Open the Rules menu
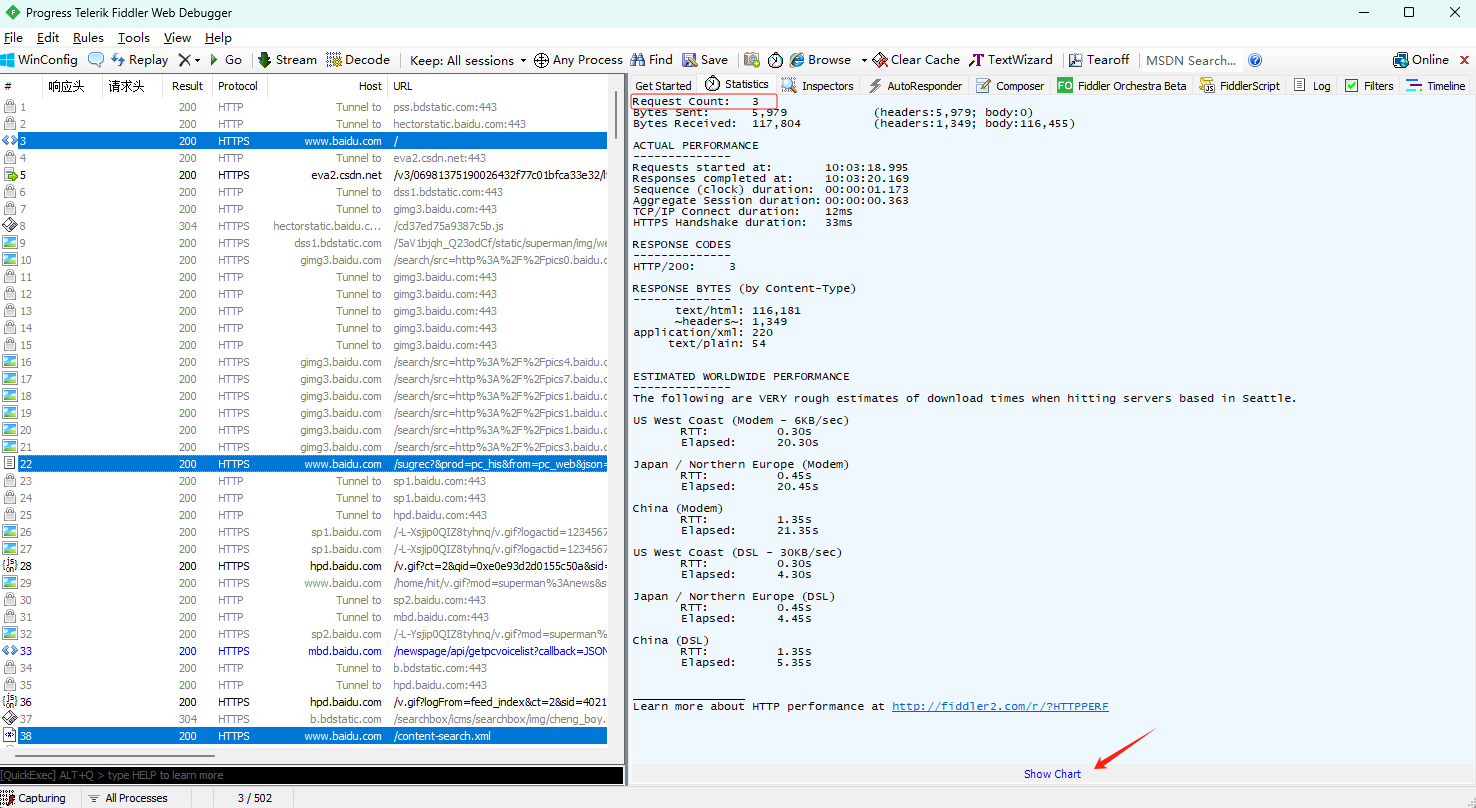The width and height of the screenshot is (1476, 808). click(88, 37)
